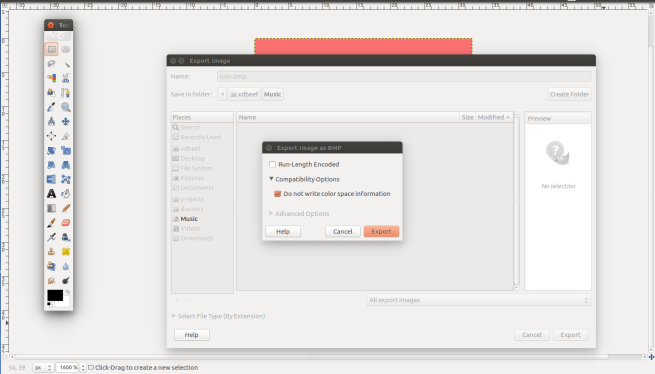Viewport: 655px width, 374px height.
Task: Select the Cage Transform tool
Action: (66, 179)
